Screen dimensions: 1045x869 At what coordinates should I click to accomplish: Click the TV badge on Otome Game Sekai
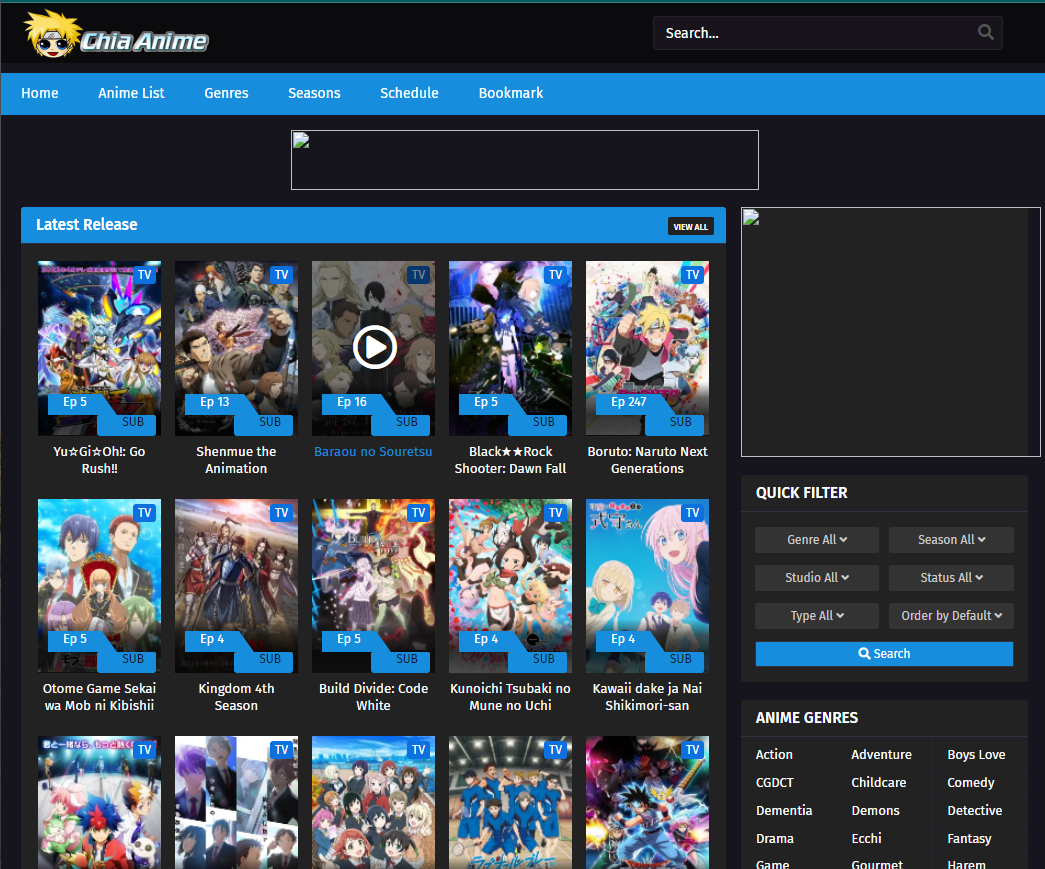pyautogui.click(x=145, y=512)
